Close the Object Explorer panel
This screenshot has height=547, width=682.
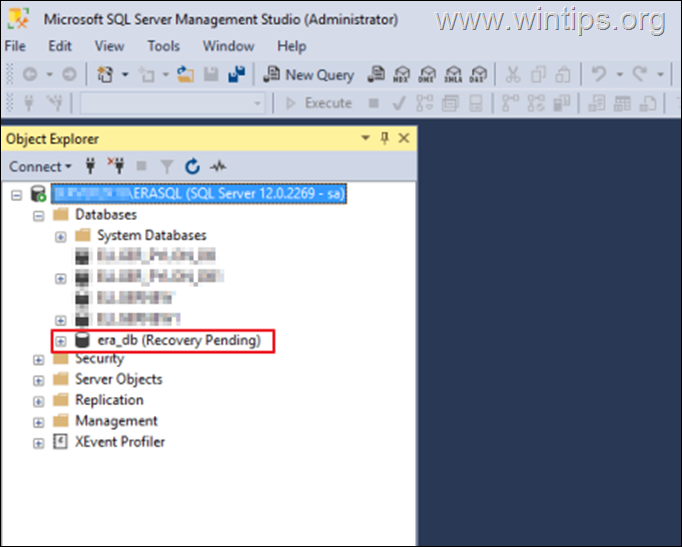click(x=404, y=138)
